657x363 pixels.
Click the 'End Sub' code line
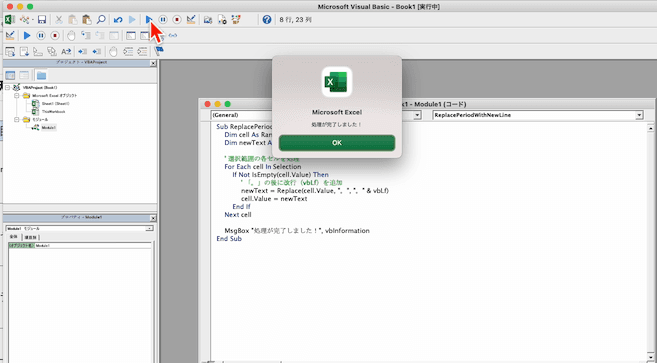[x=229, y=239]
